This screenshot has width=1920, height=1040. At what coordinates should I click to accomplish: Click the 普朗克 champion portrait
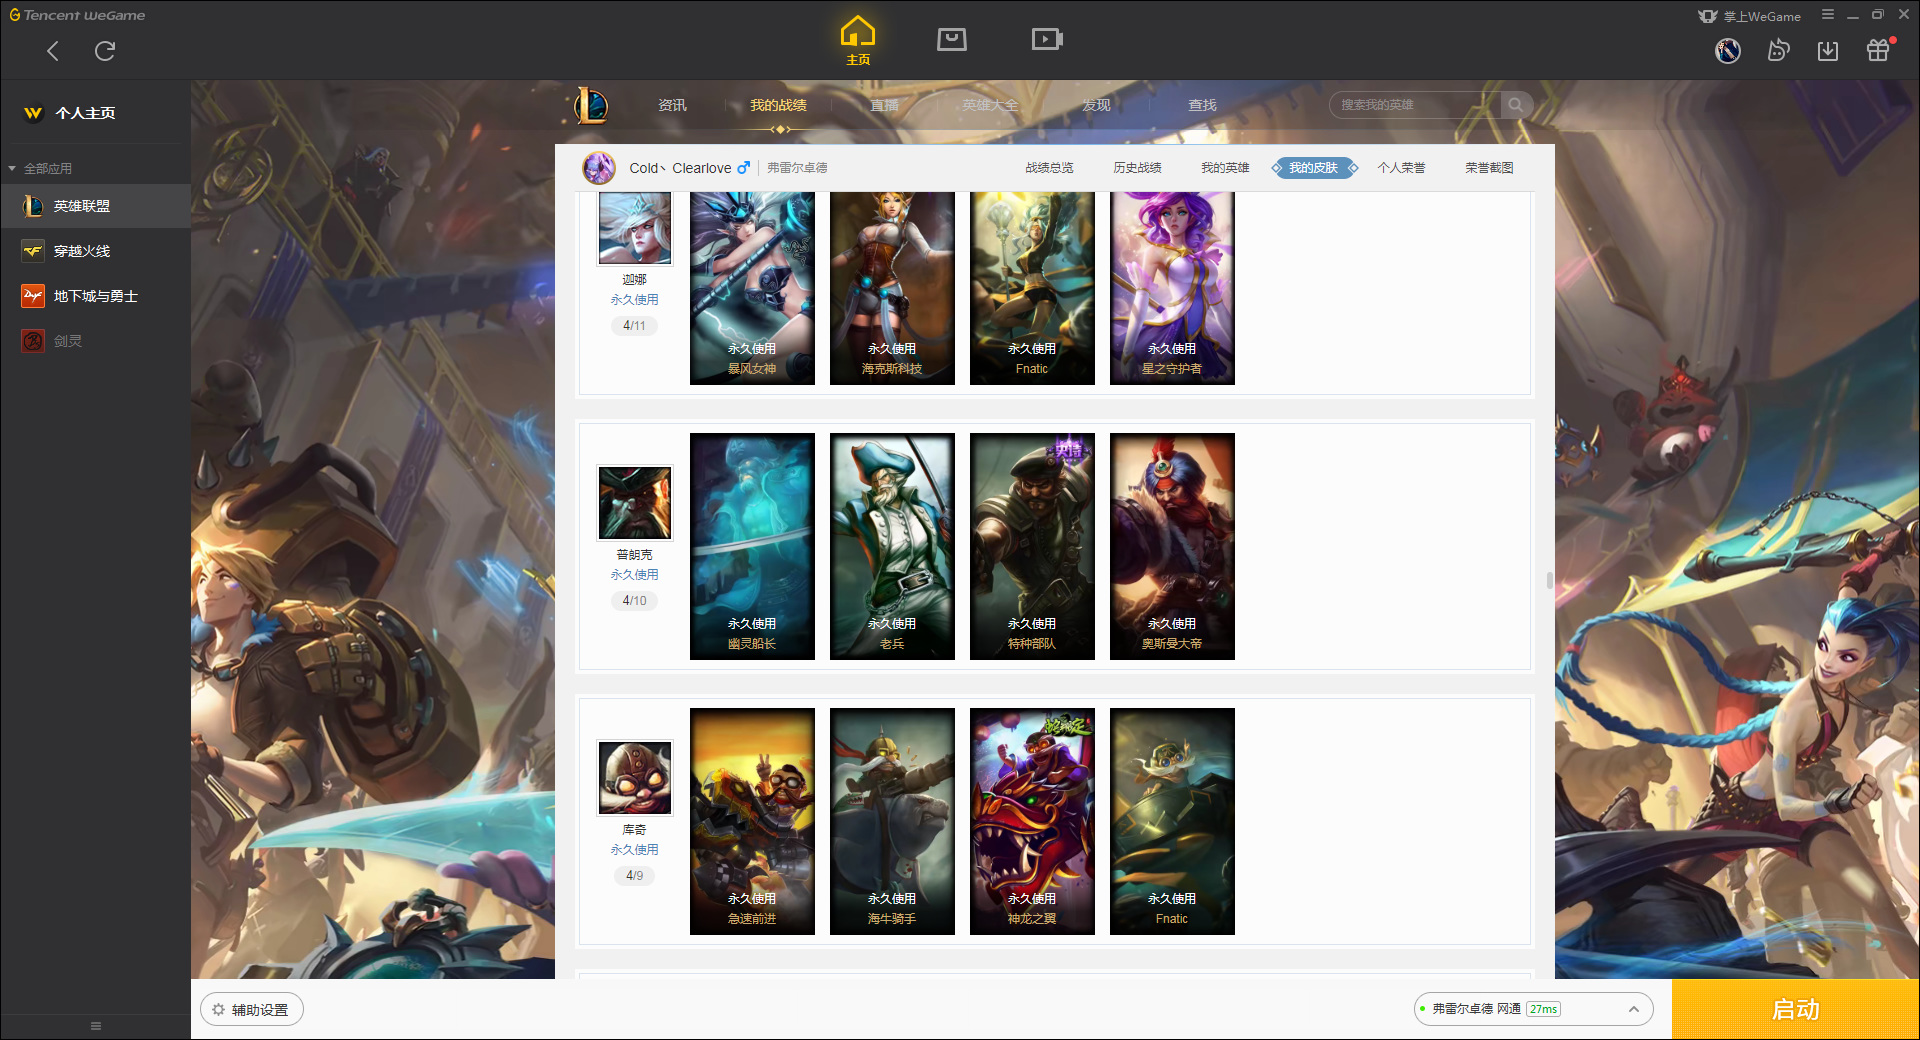(x=634, y=502)
